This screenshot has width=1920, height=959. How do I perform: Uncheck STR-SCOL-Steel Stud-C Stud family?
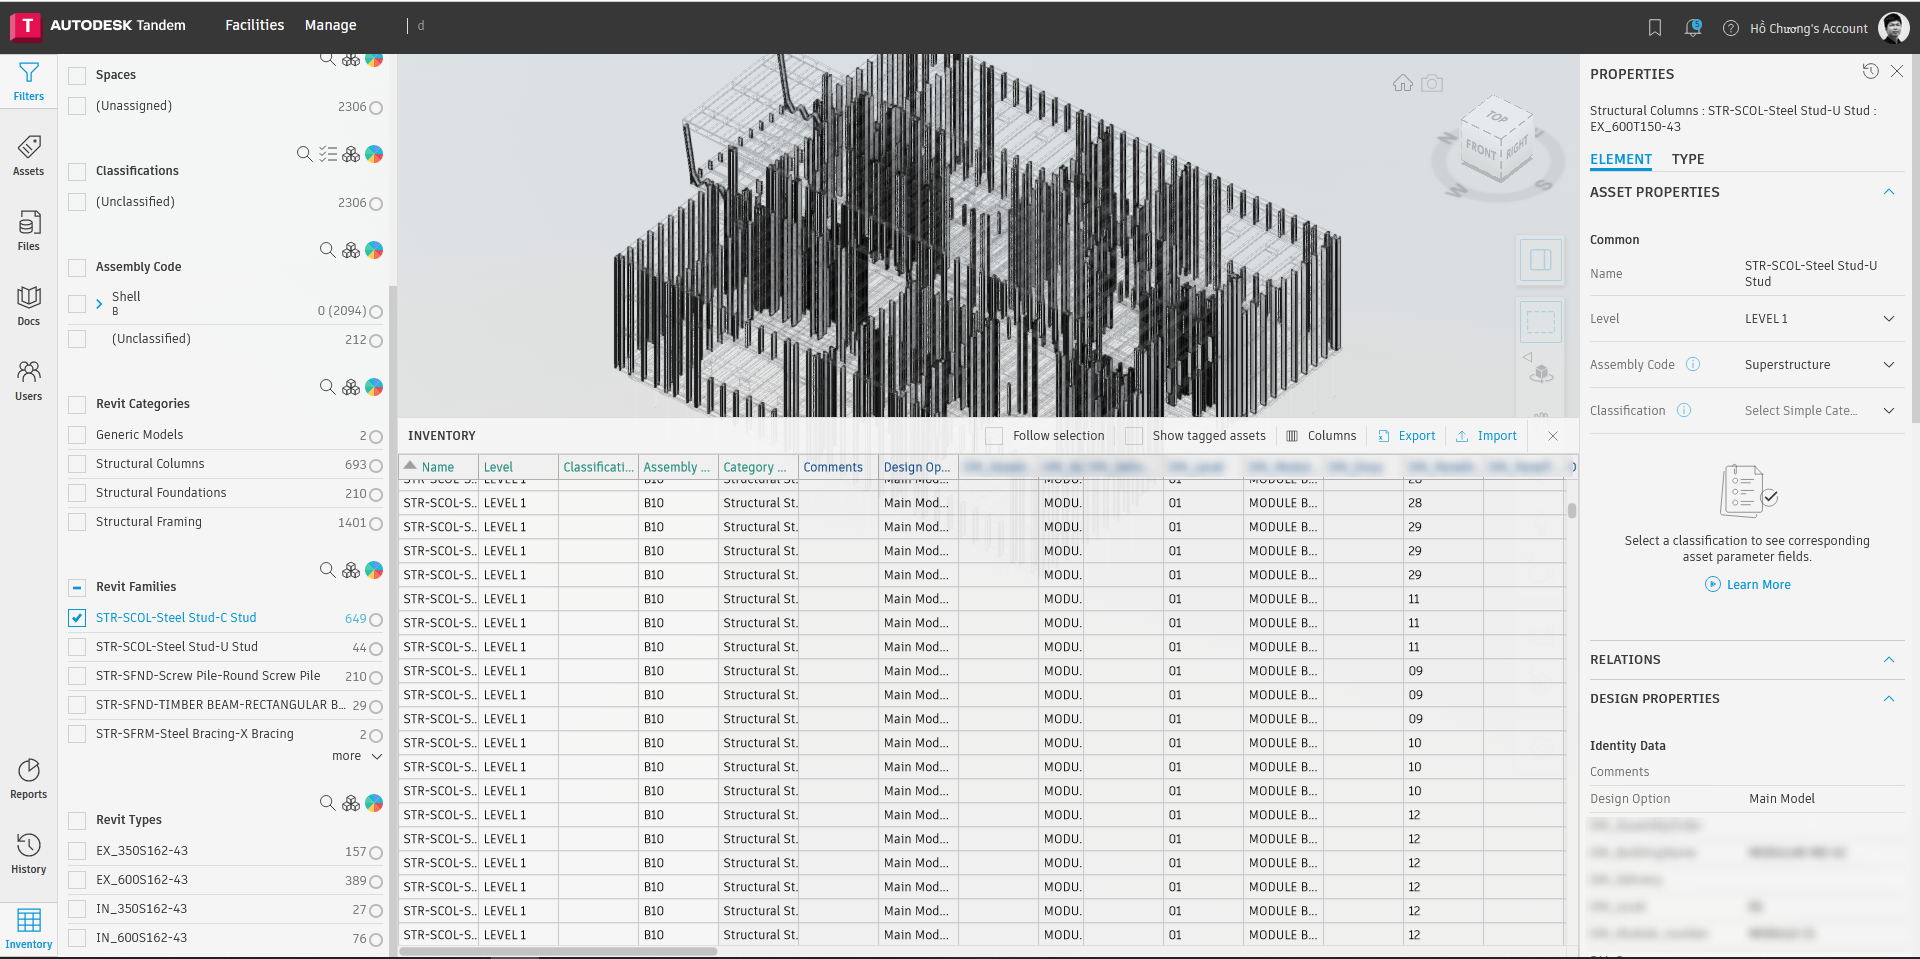[x=77, y=618]
